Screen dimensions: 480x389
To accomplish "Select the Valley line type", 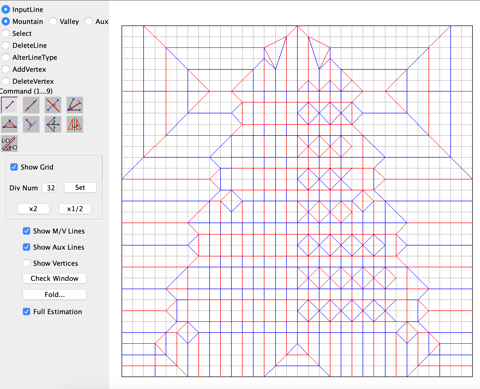I will point(53,21).
